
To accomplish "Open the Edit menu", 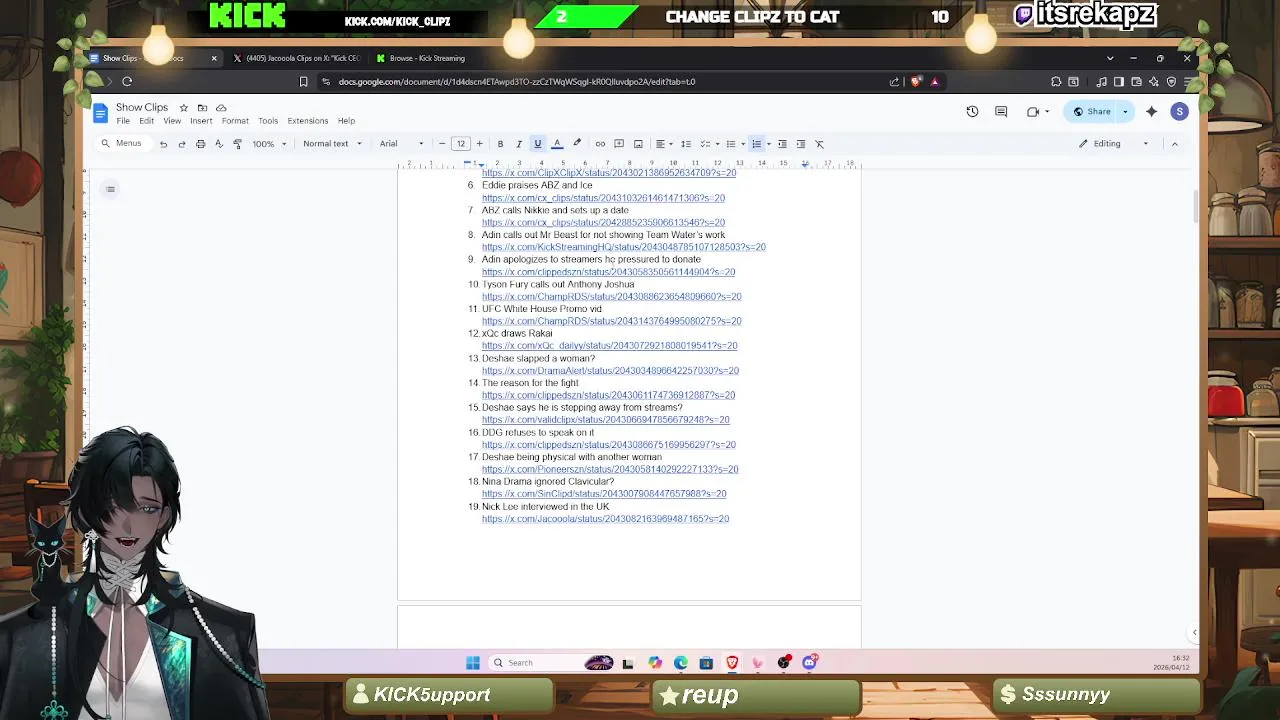I will pos(146,121).
